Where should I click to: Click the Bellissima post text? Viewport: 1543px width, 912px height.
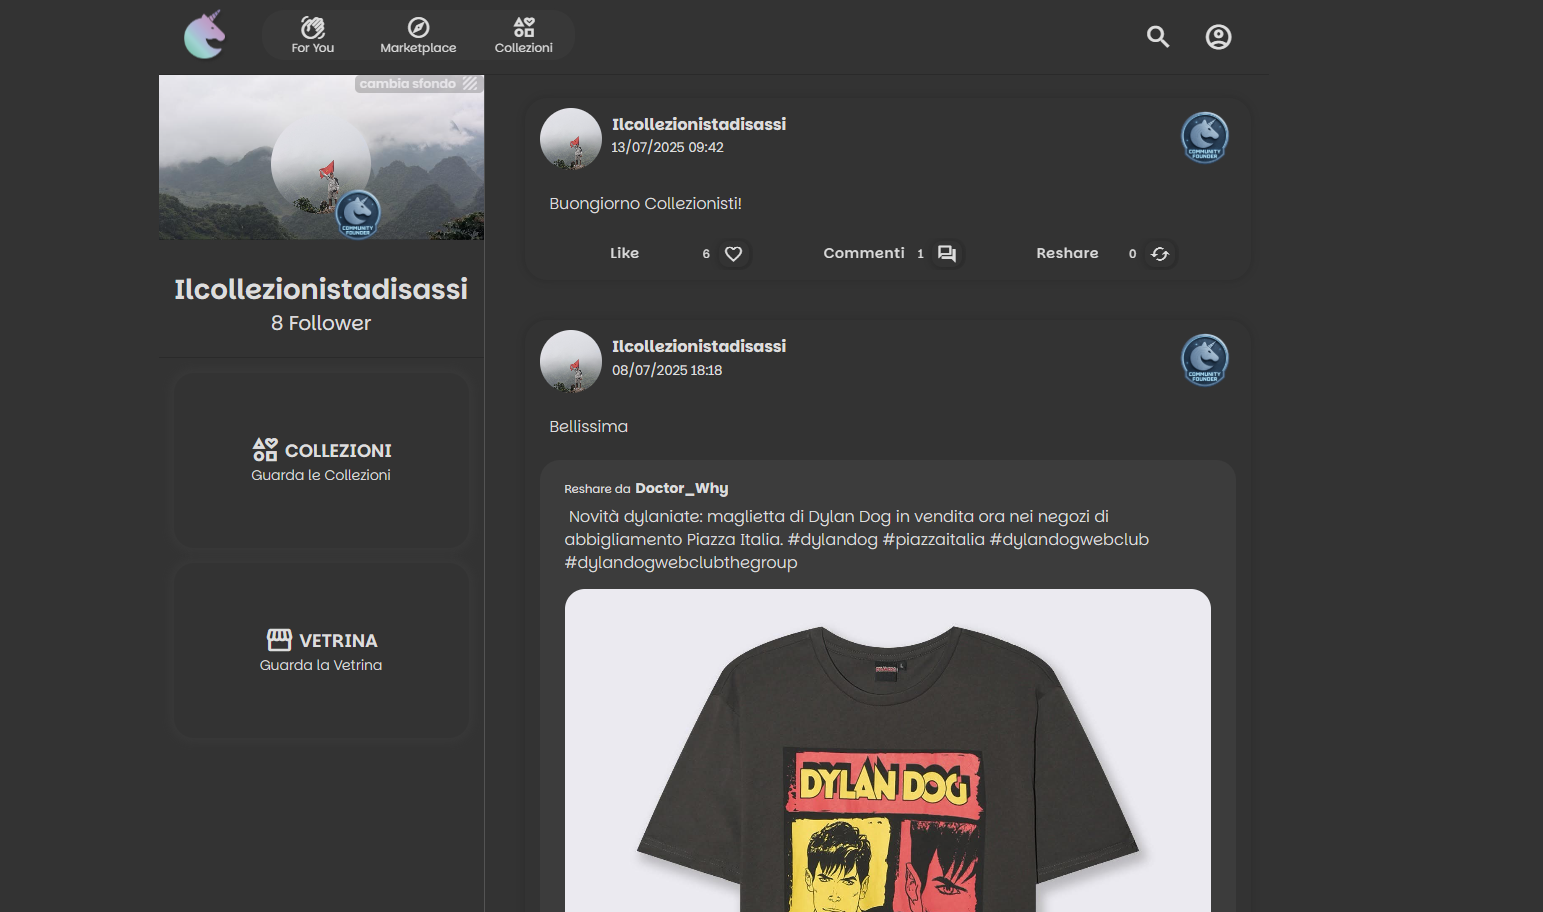point(589,426)
